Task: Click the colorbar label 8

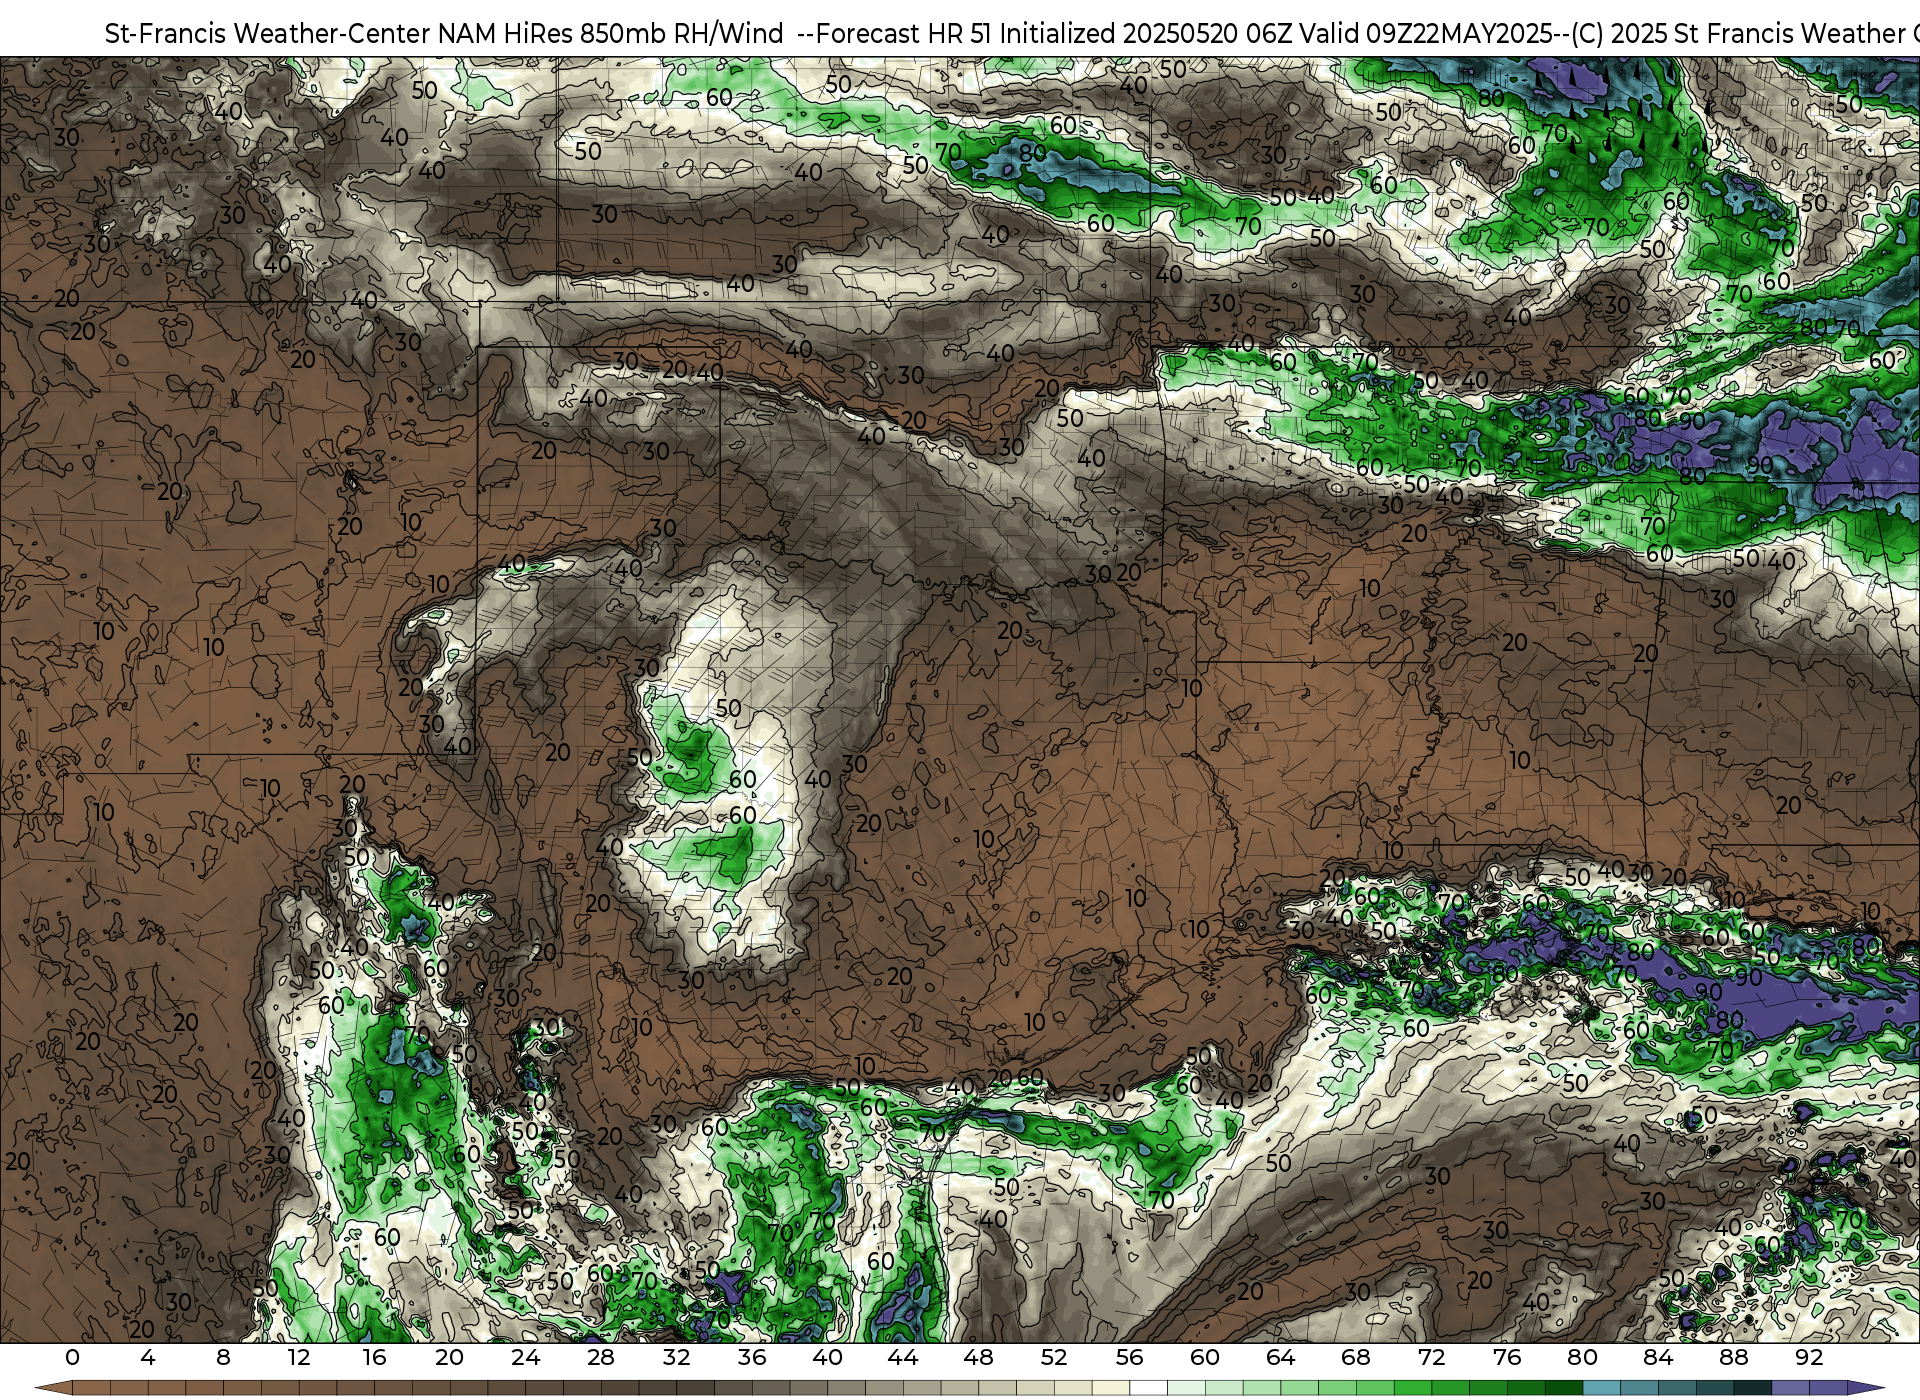Action: pyautogui.click(x=223, y=1358)
